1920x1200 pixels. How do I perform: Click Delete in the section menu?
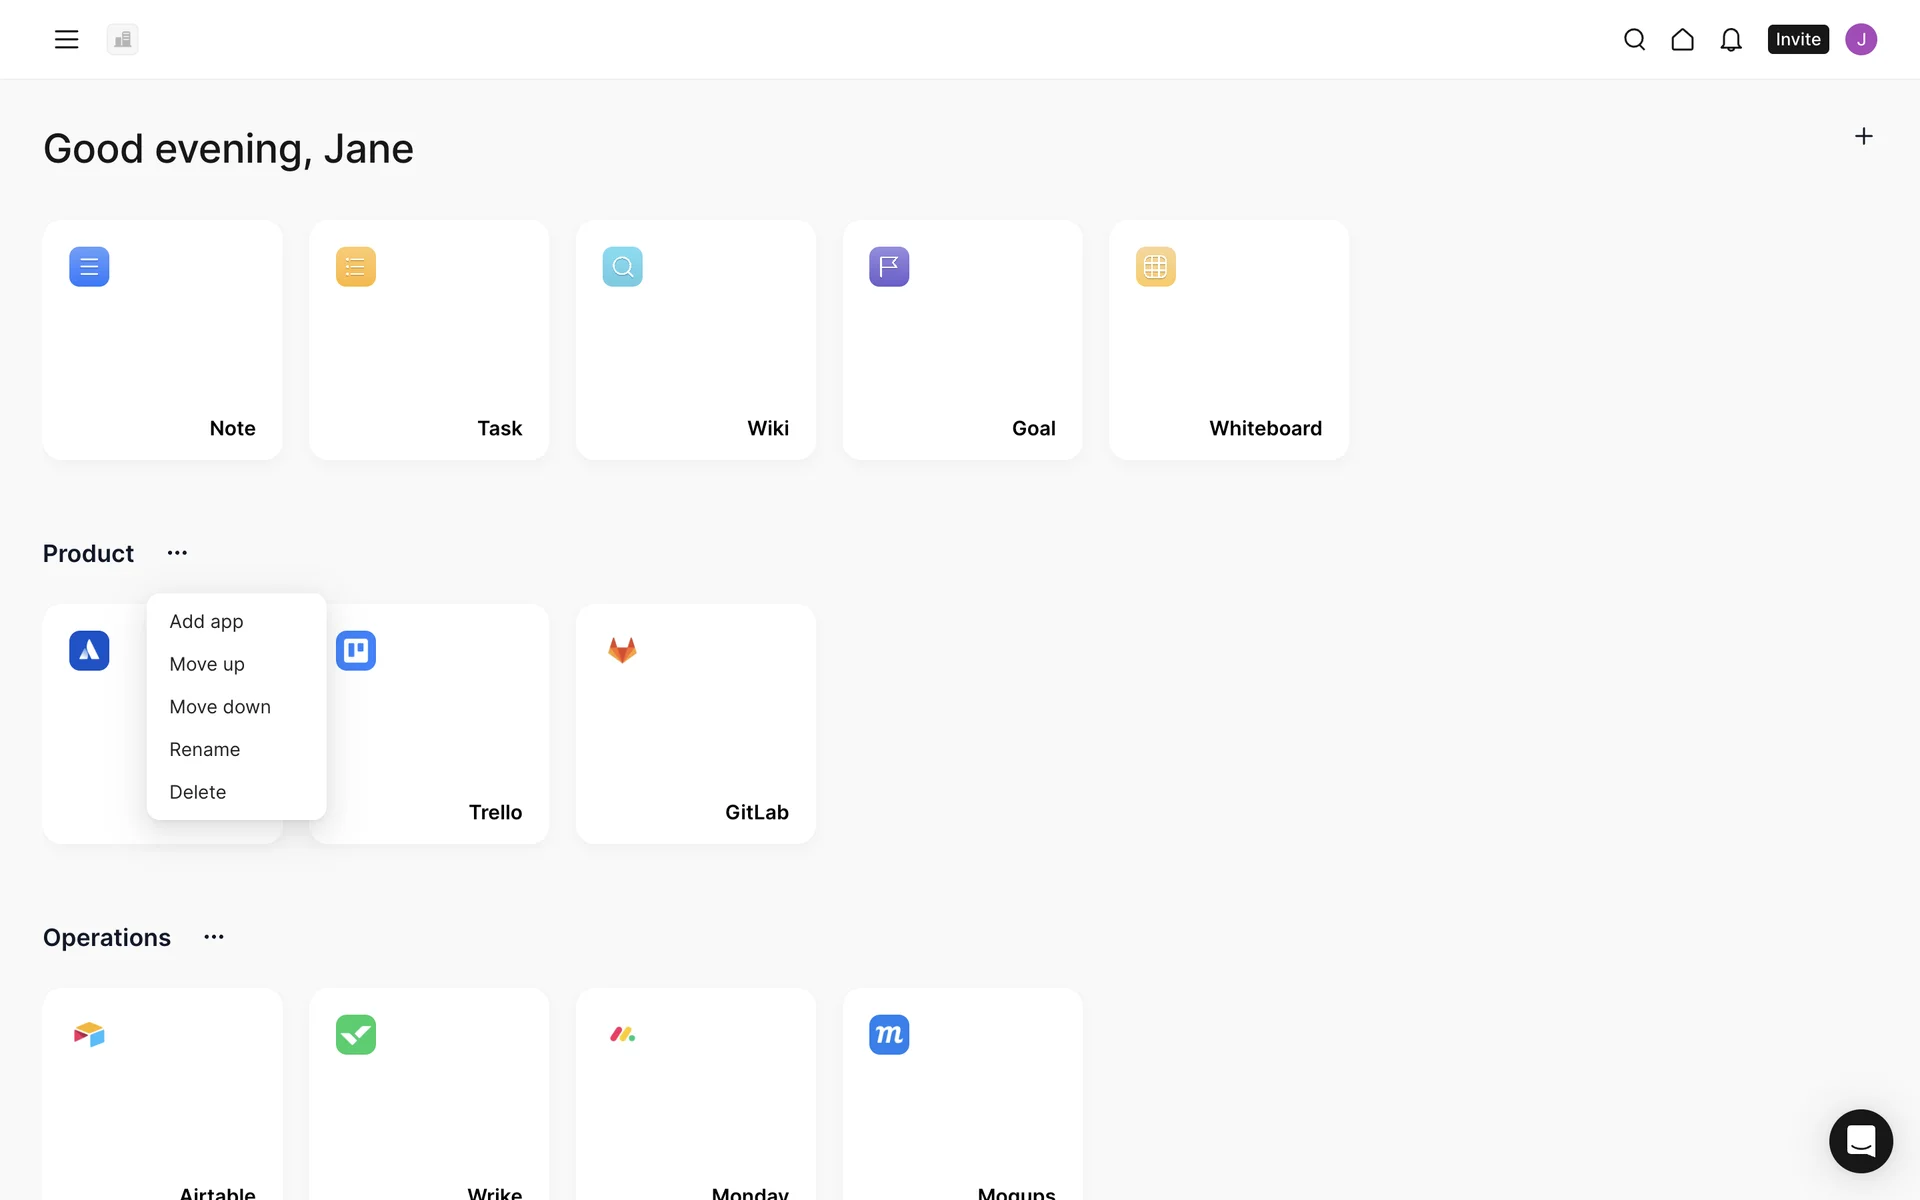tap(198, 792)
